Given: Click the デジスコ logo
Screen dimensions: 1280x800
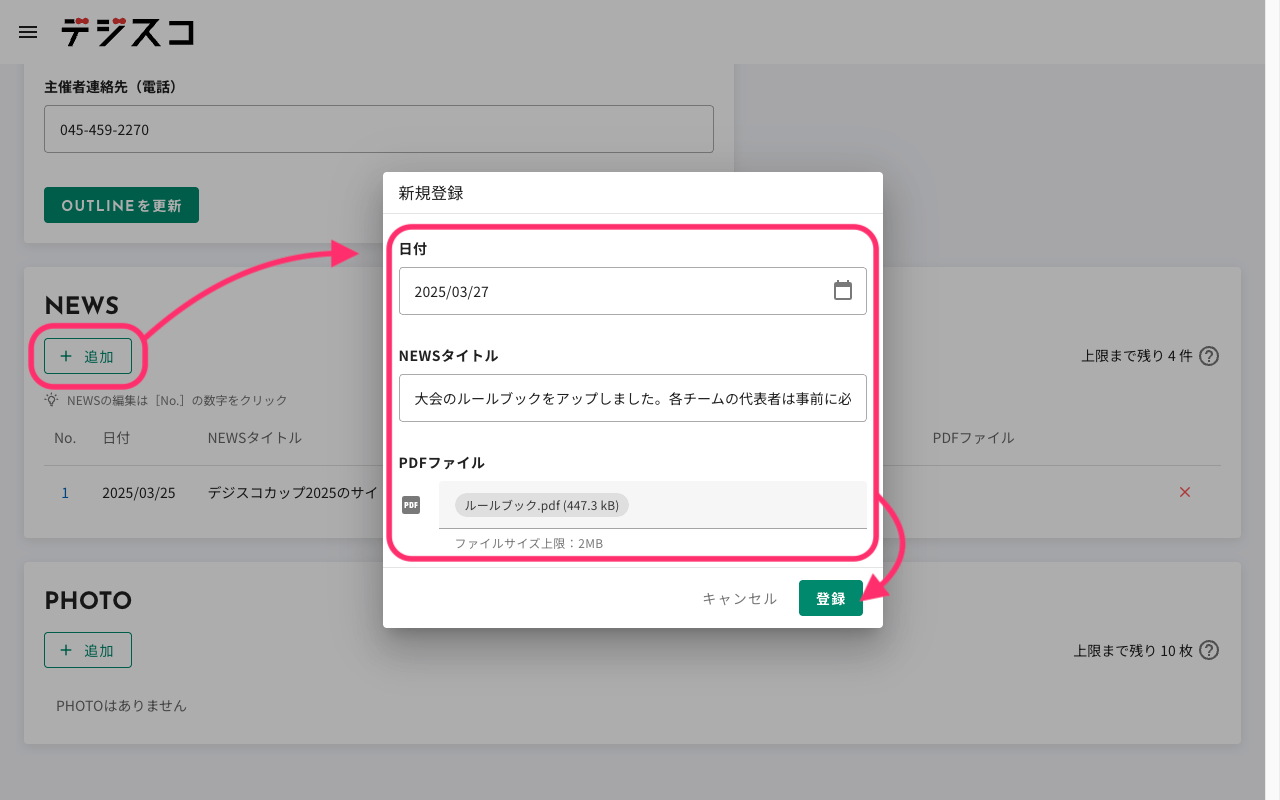Looking at the screenshot, I should (x=126, y=31).
